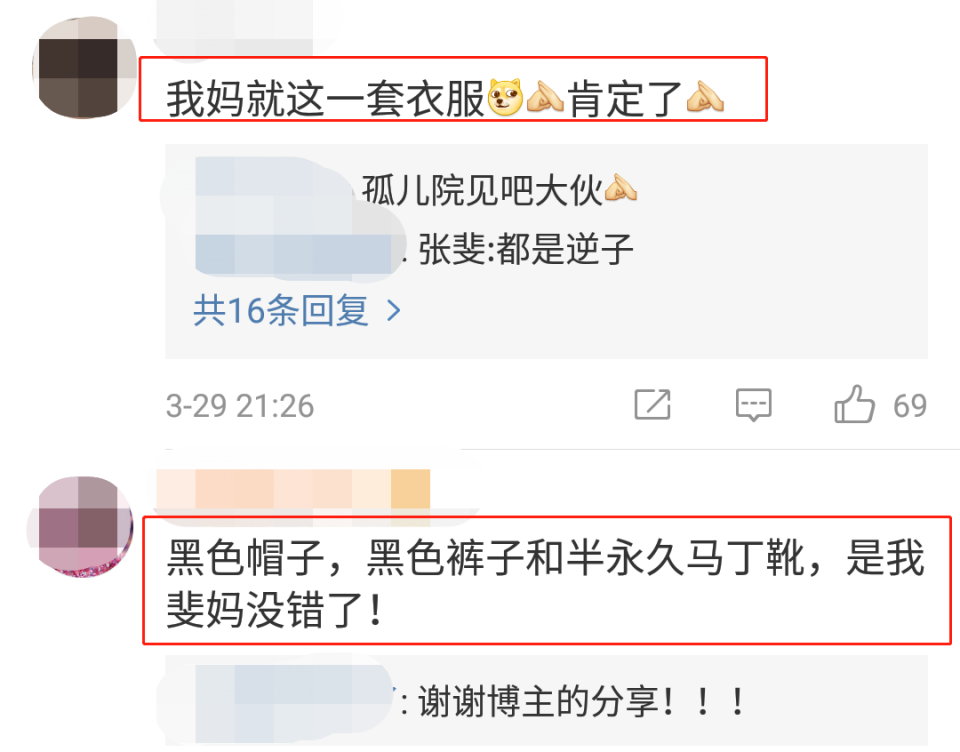Open the second commenter's orange blurred username
Image resolution: width=960 pixels, height=752 pixels.
click(x=293, y=489)
